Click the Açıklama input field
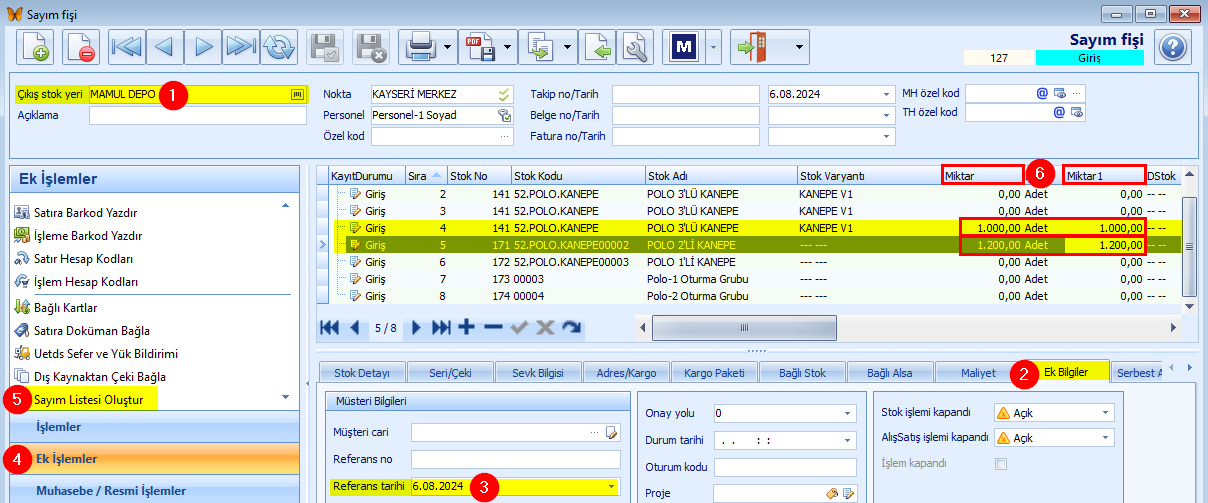 [x=198, y=115]
